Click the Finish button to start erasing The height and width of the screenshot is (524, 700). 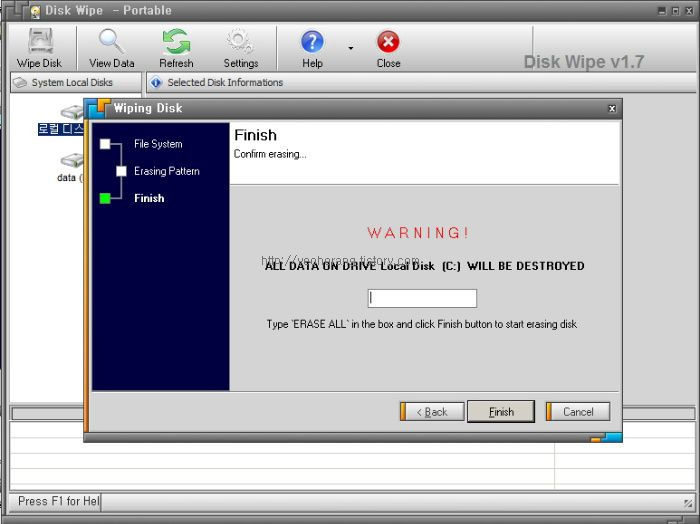coord(501,412)
